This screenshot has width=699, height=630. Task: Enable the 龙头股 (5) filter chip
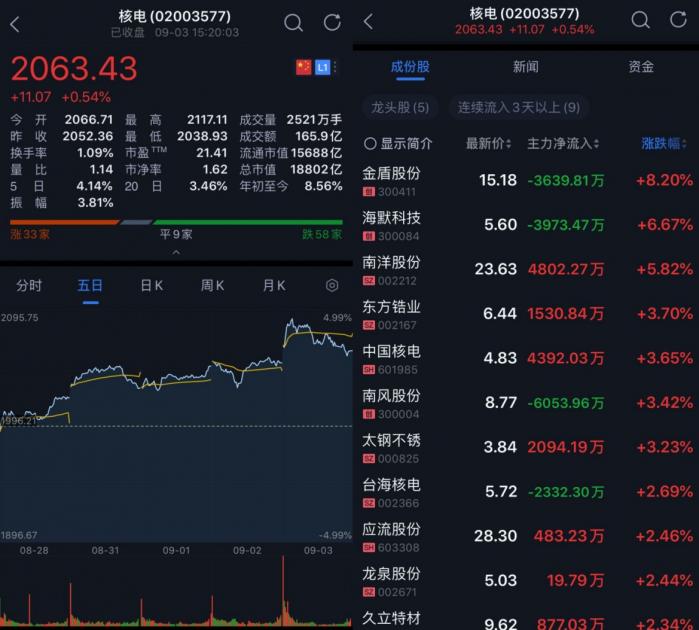(x=400, y=107)
